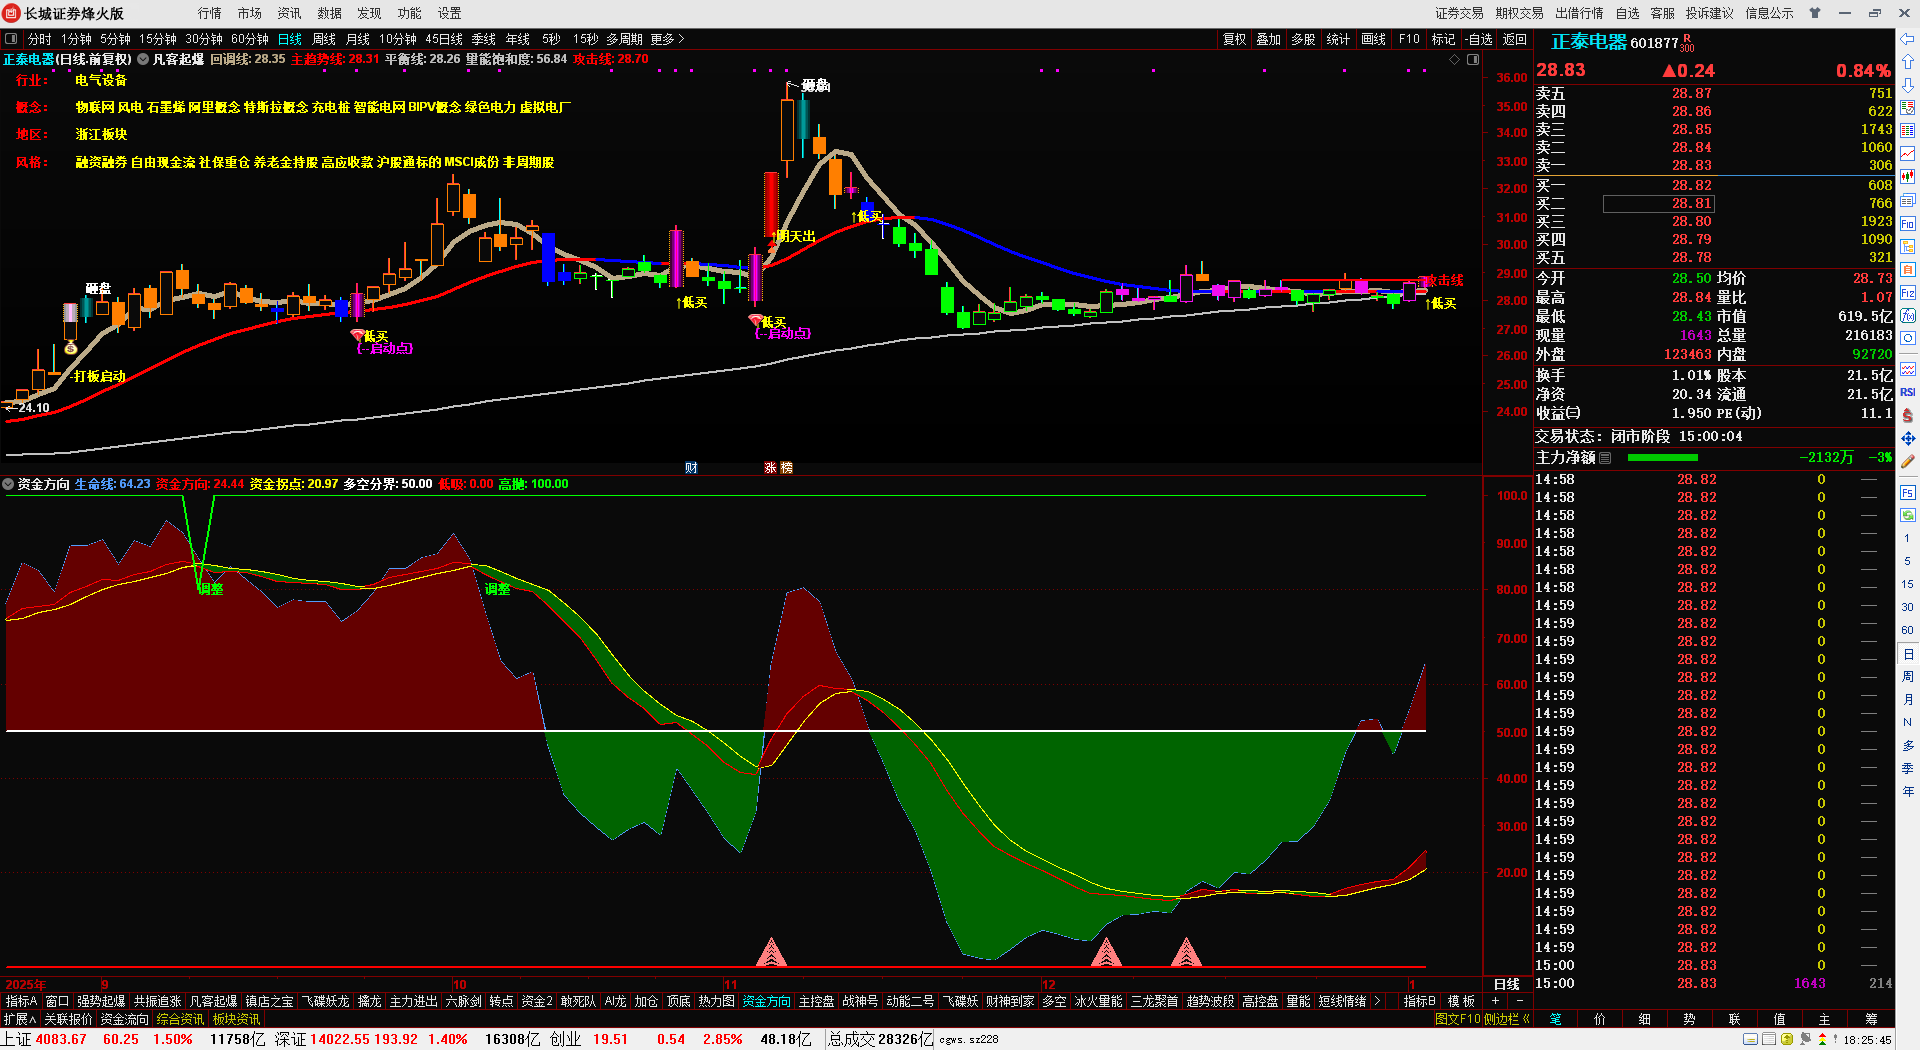Click the plus zoom button below 日线
This screenshot has width=1920, height=1050.
click(1496, 1001)
